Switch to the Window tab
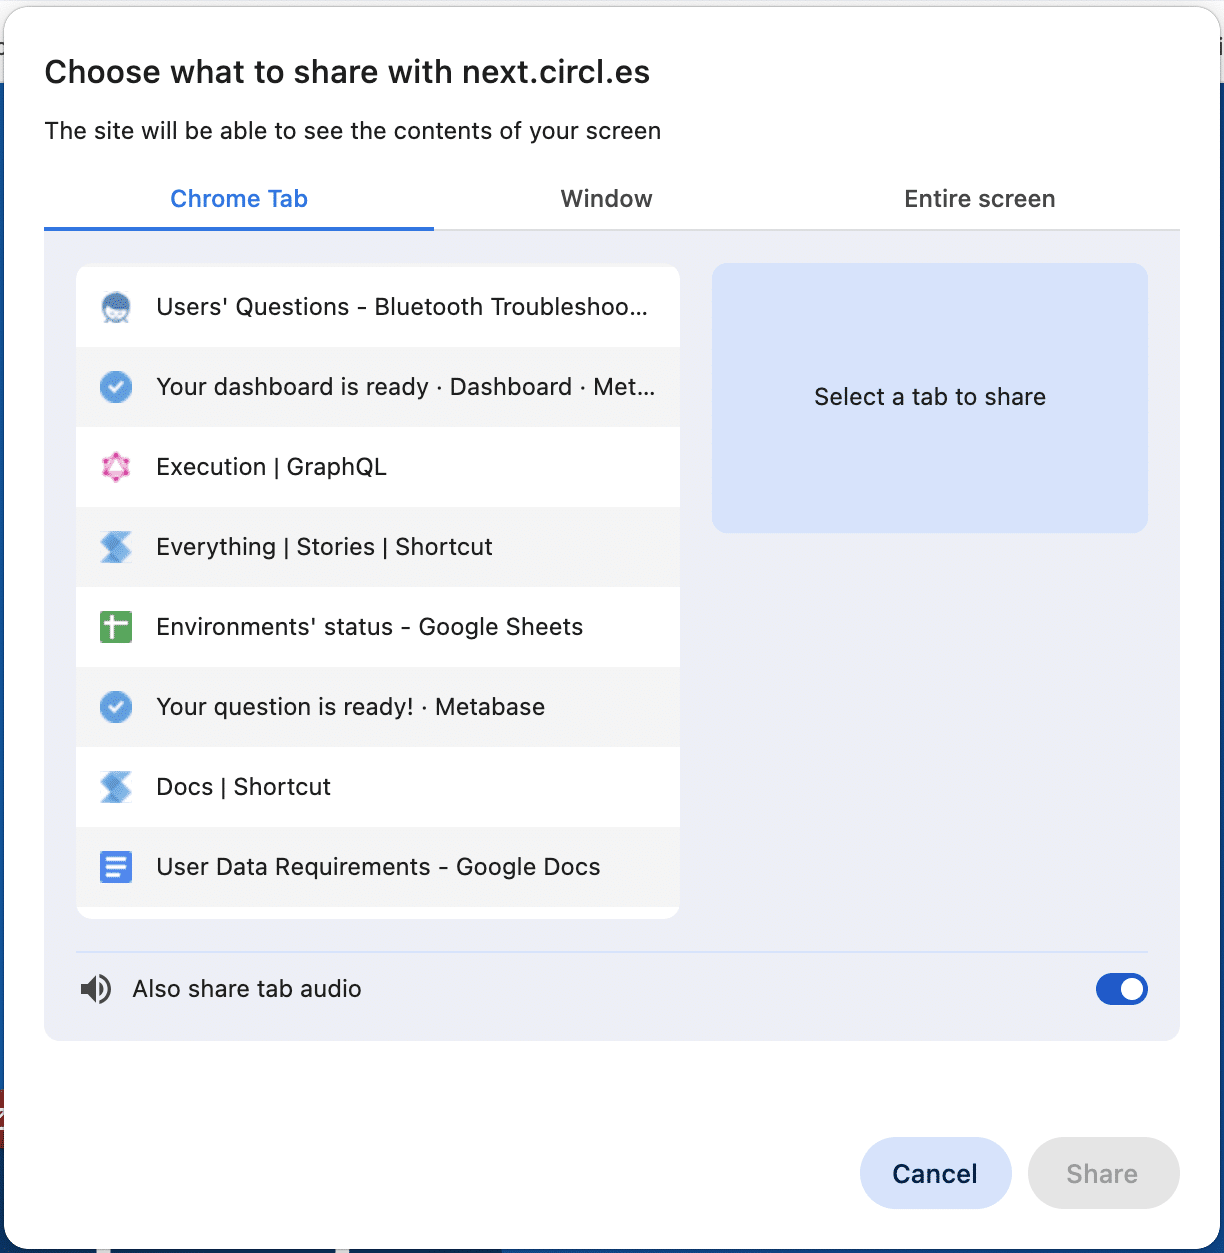 tap(606, 198)
